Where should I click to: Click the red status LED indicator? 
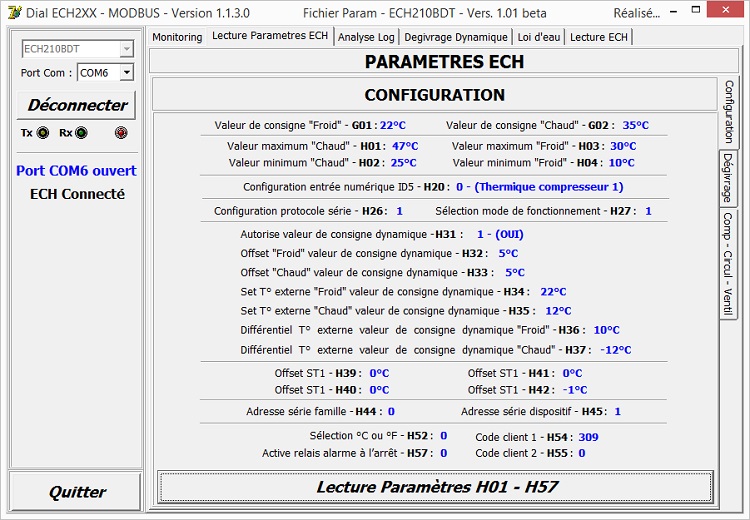click(x=121, y=132)
